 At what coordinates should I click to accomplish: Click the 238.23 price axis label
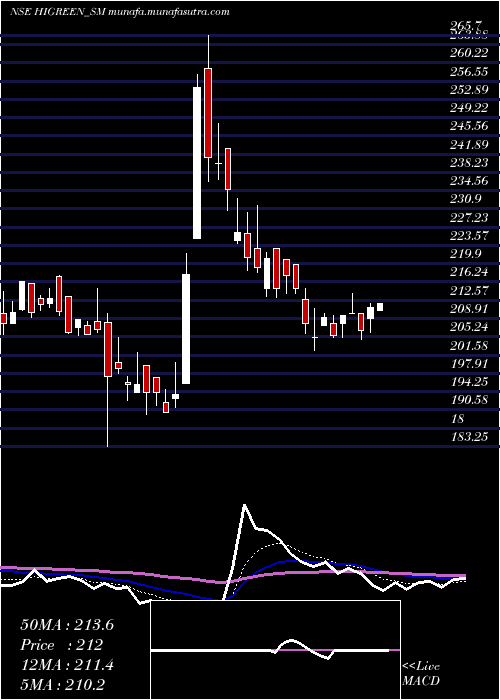coord(471,162)
